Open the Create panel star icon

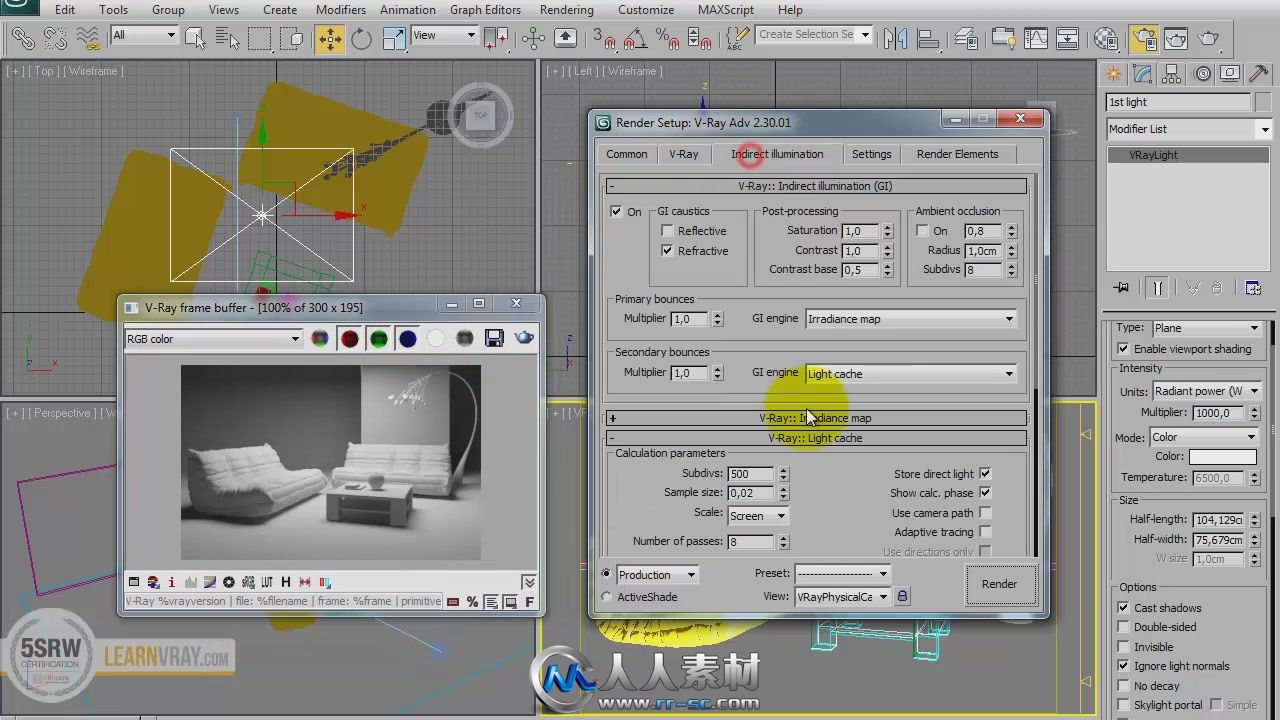[1113, 74]
